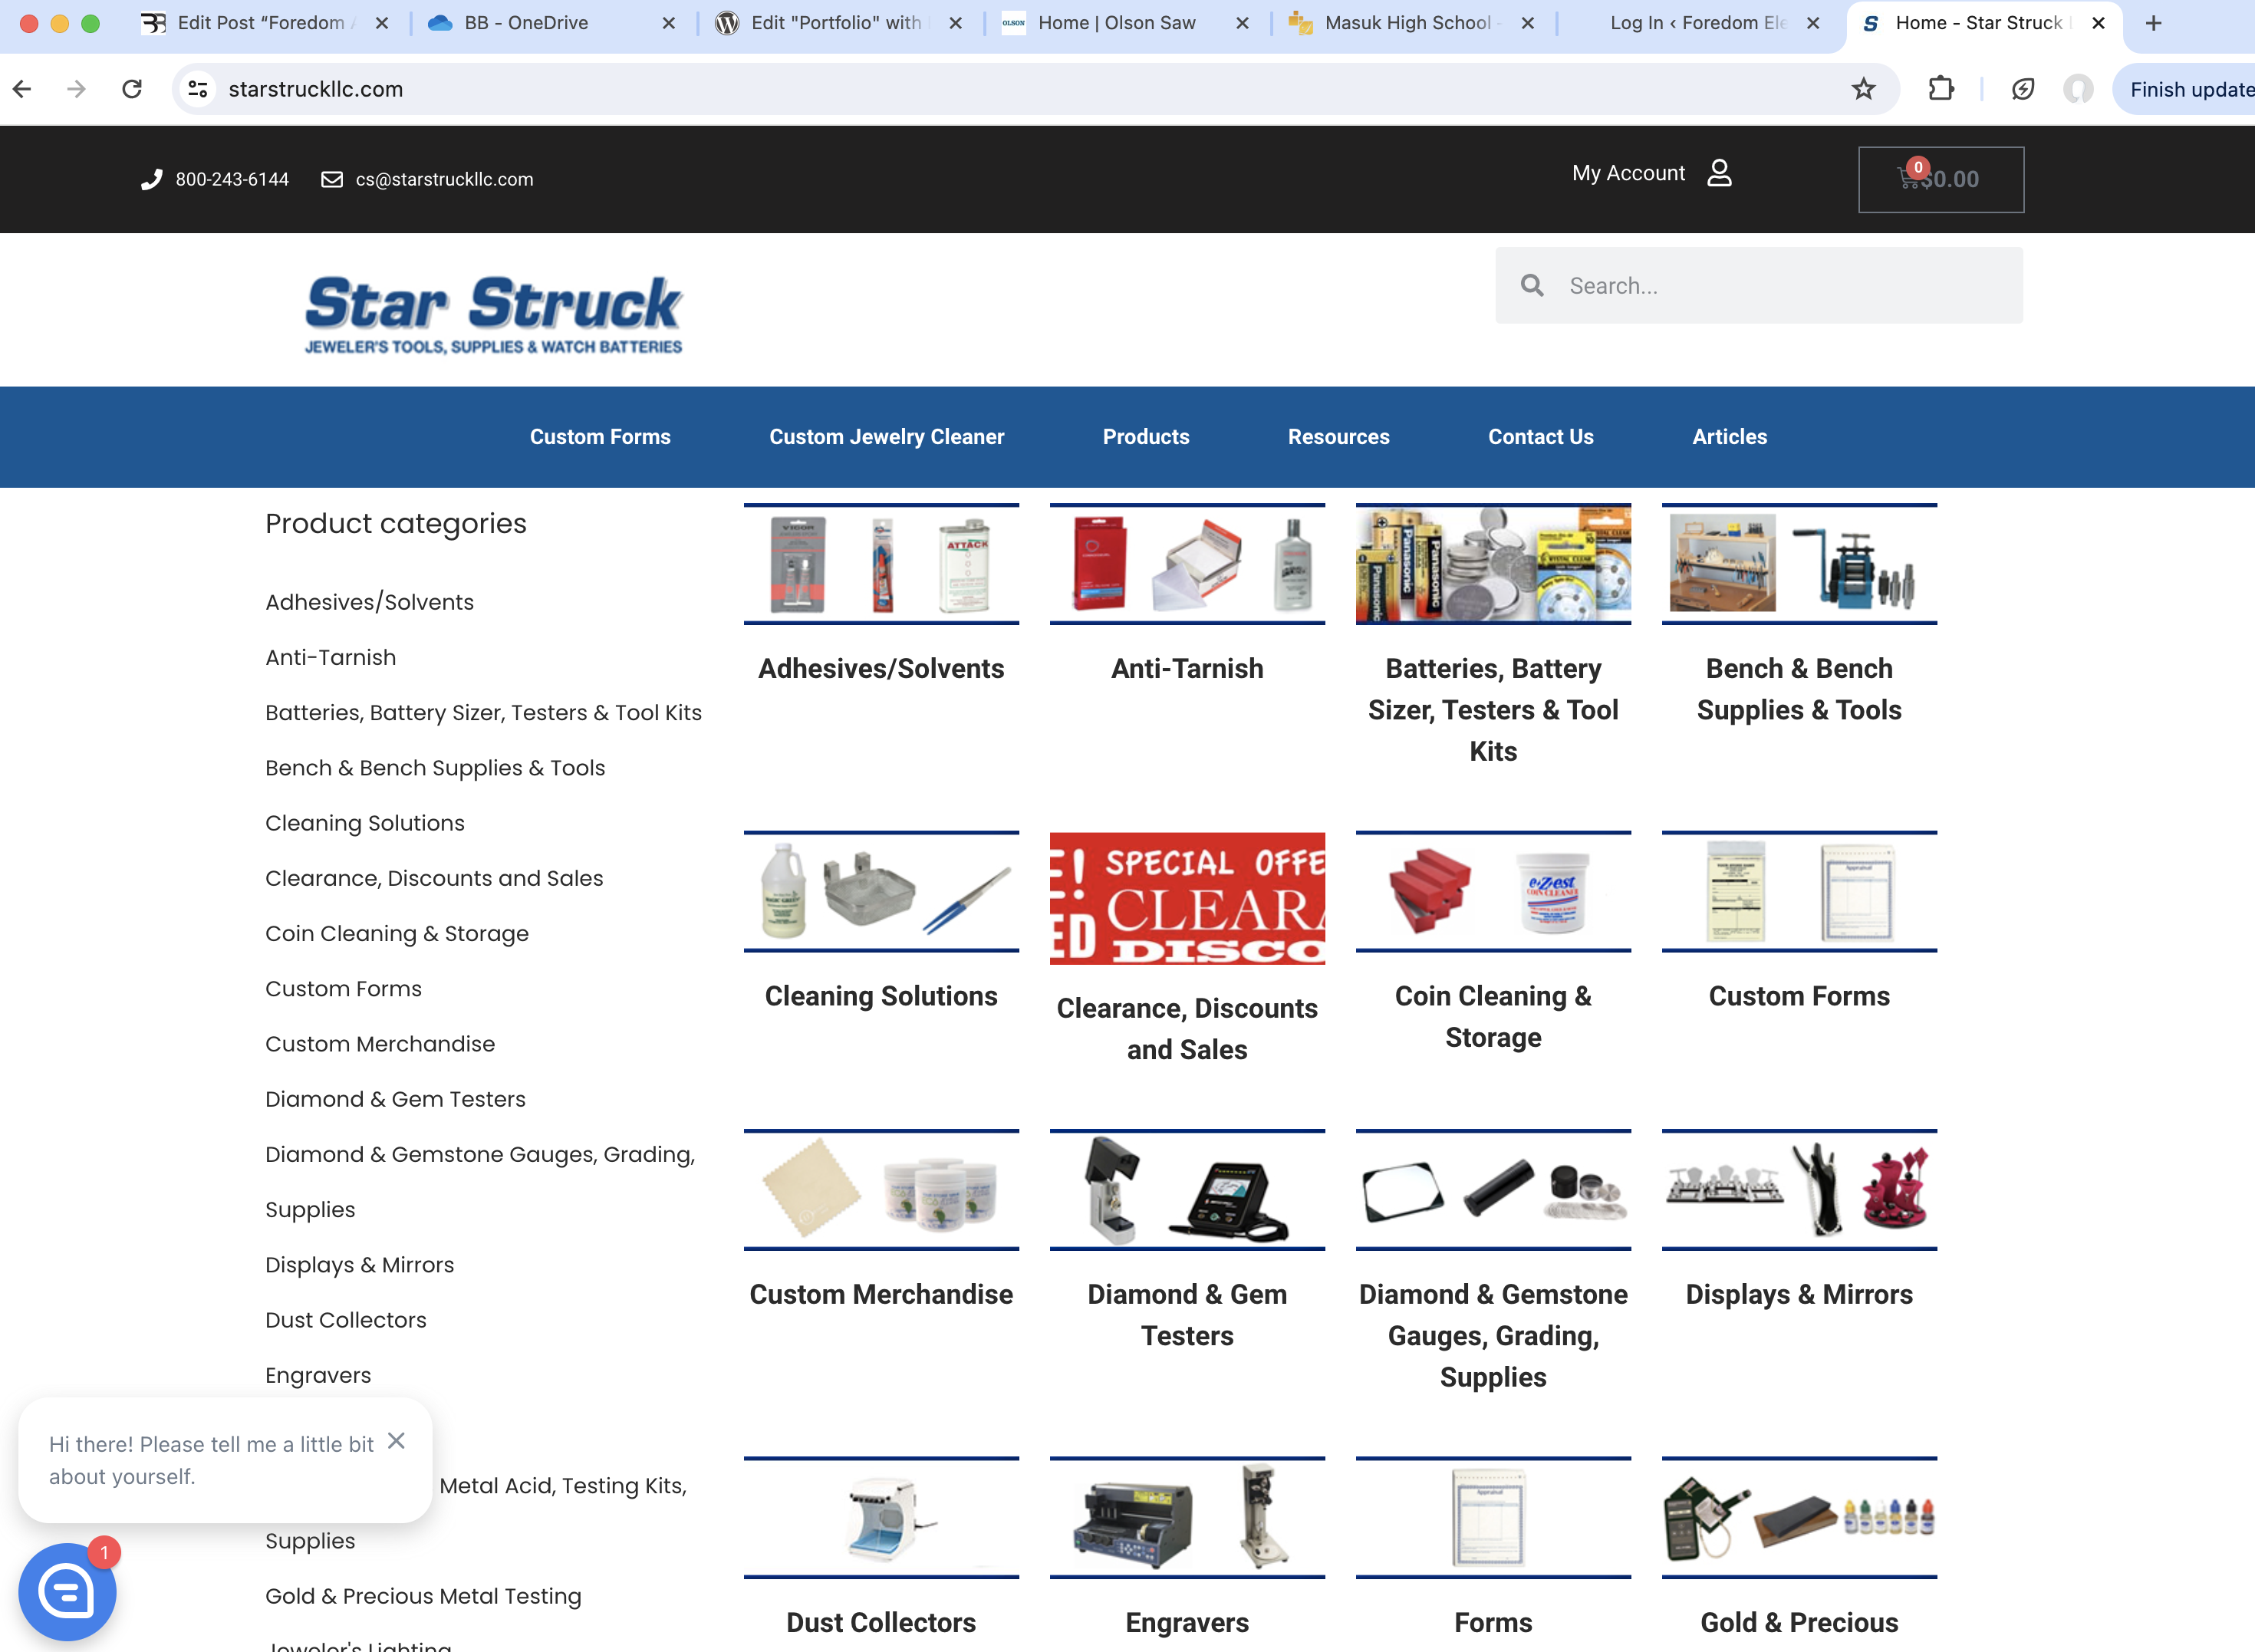Click the Engravers category thumbnail
This screenshot has width=2255, height=1652.
pos(1187,1518)
